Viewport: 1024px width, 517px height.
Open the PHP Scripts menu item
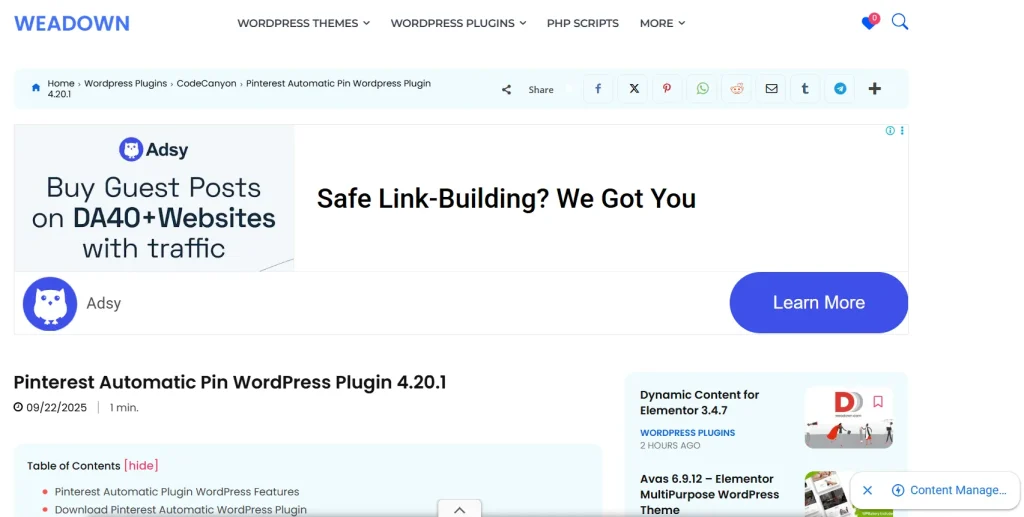(582, 23)
